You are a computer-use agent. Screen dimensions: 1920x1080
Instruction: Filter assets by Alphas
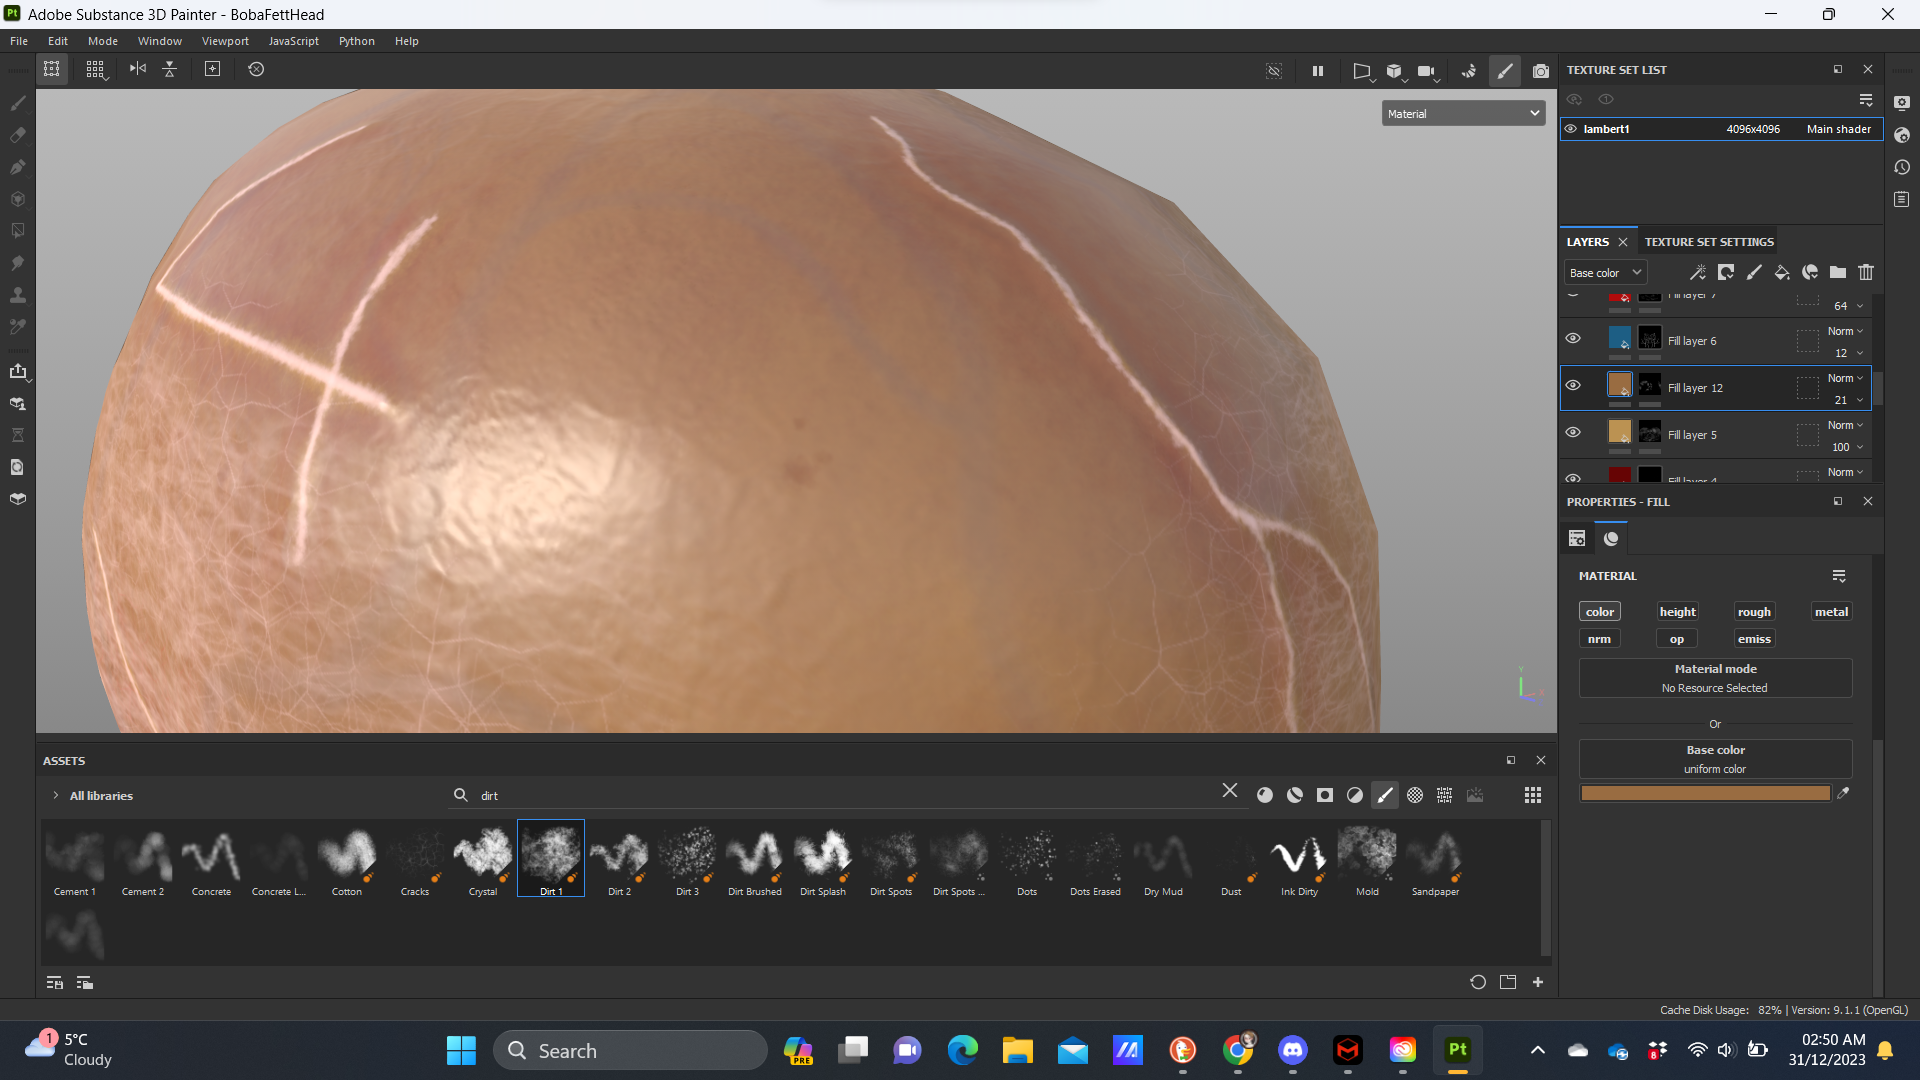coord(1415,795)
